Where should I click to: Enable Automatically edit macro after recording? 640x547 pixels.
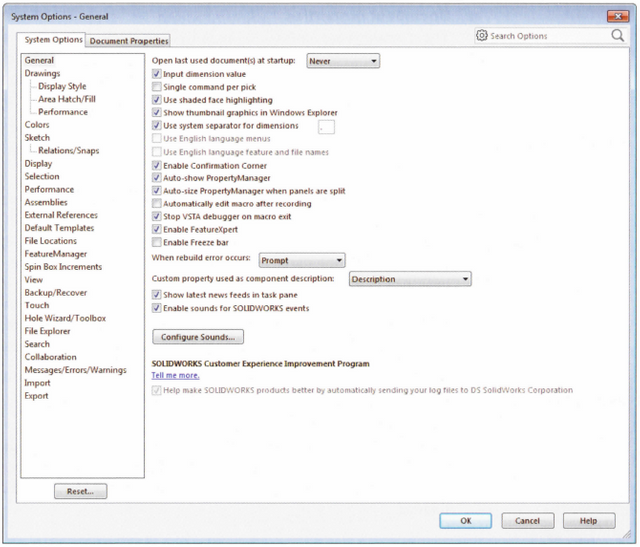157,203
